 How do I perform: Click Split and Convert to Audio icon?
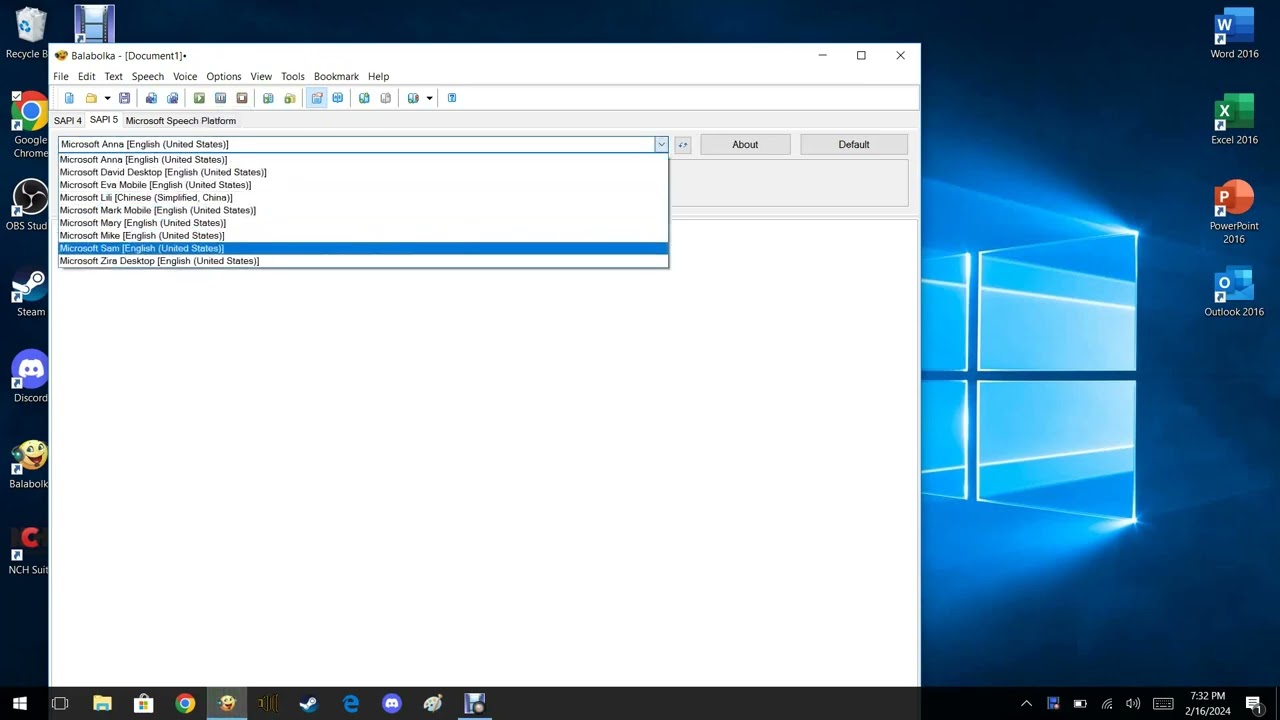coord(173,98)
